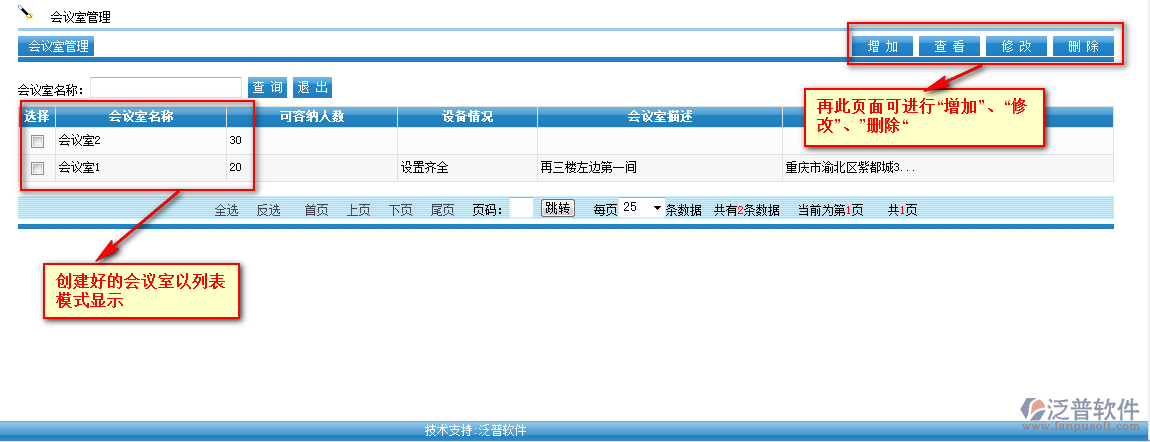Jump to 尾页 in pagination
1150x442 pixels.
pyautogui.click(x=442, y=210)
